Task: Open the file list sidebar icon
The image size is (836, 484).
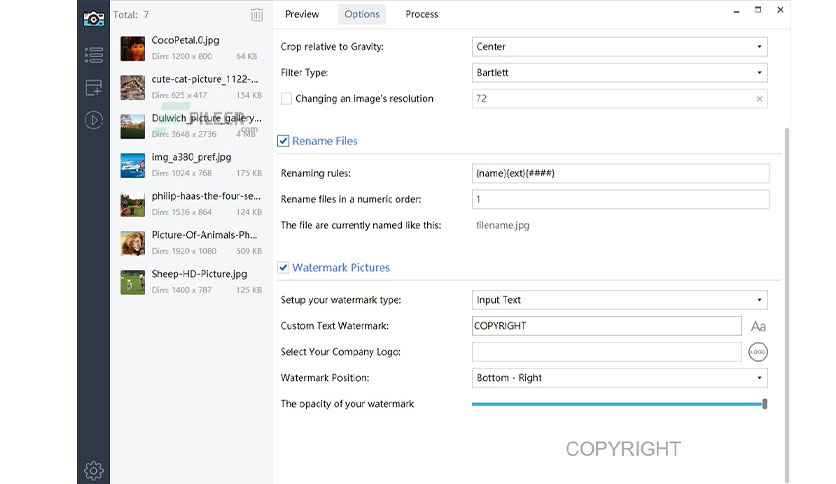Action: pyautogui.click(x=94, y=55)
